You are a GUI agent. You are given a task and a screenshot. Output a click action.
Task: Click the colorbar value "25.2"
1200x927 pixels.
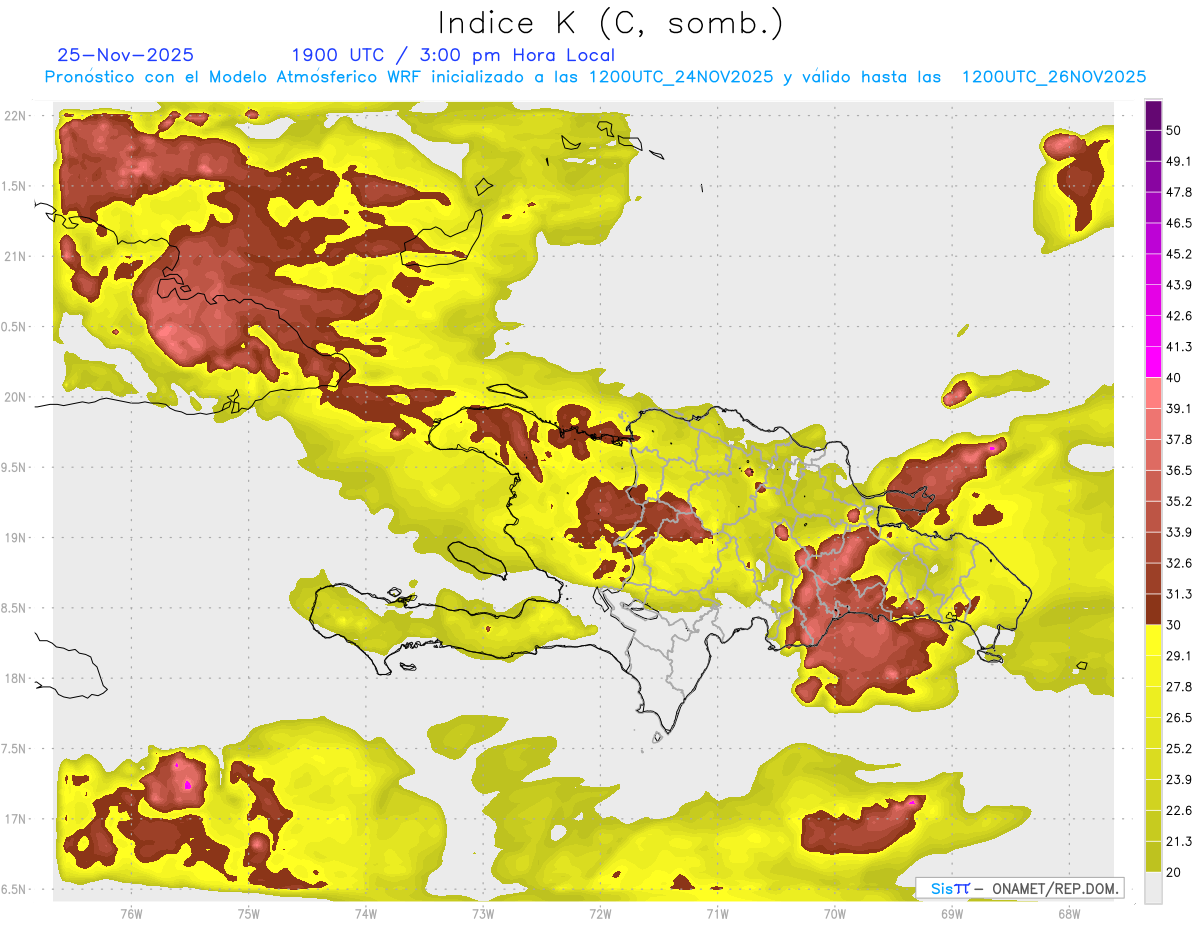pos(1179,749)
